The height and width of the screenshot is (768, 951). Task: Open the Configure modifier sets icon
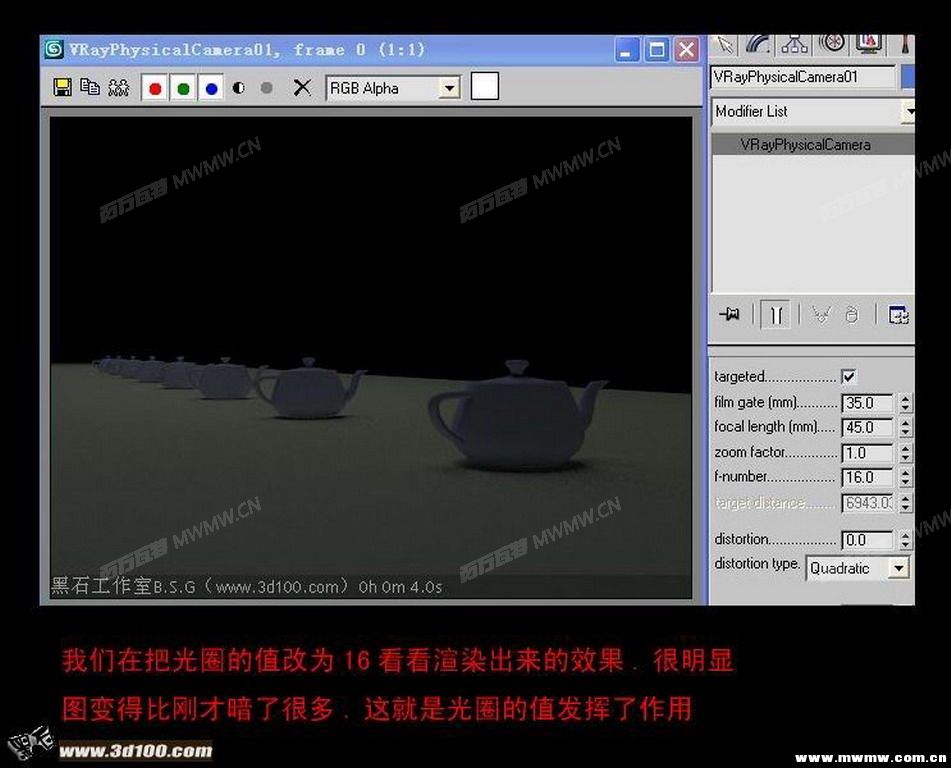pos(898,314)
